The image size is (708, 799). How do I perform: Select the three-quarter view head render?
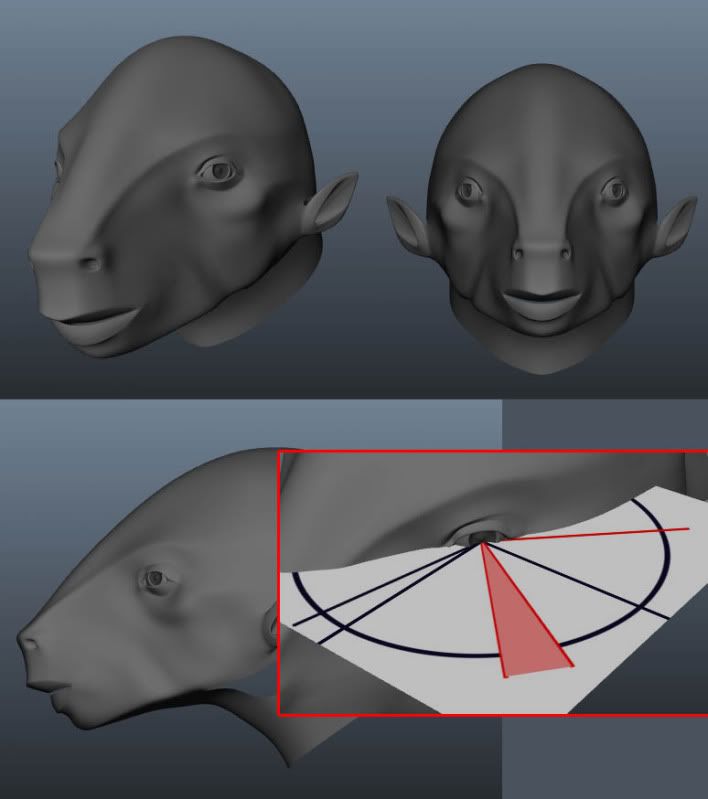coord(193,196)
